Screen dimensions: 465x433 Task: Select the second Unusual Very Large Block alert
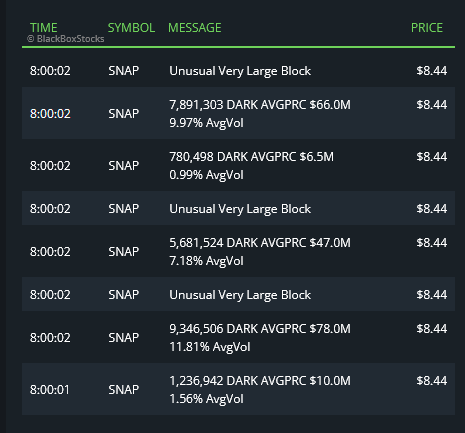(x=238, y=208)
